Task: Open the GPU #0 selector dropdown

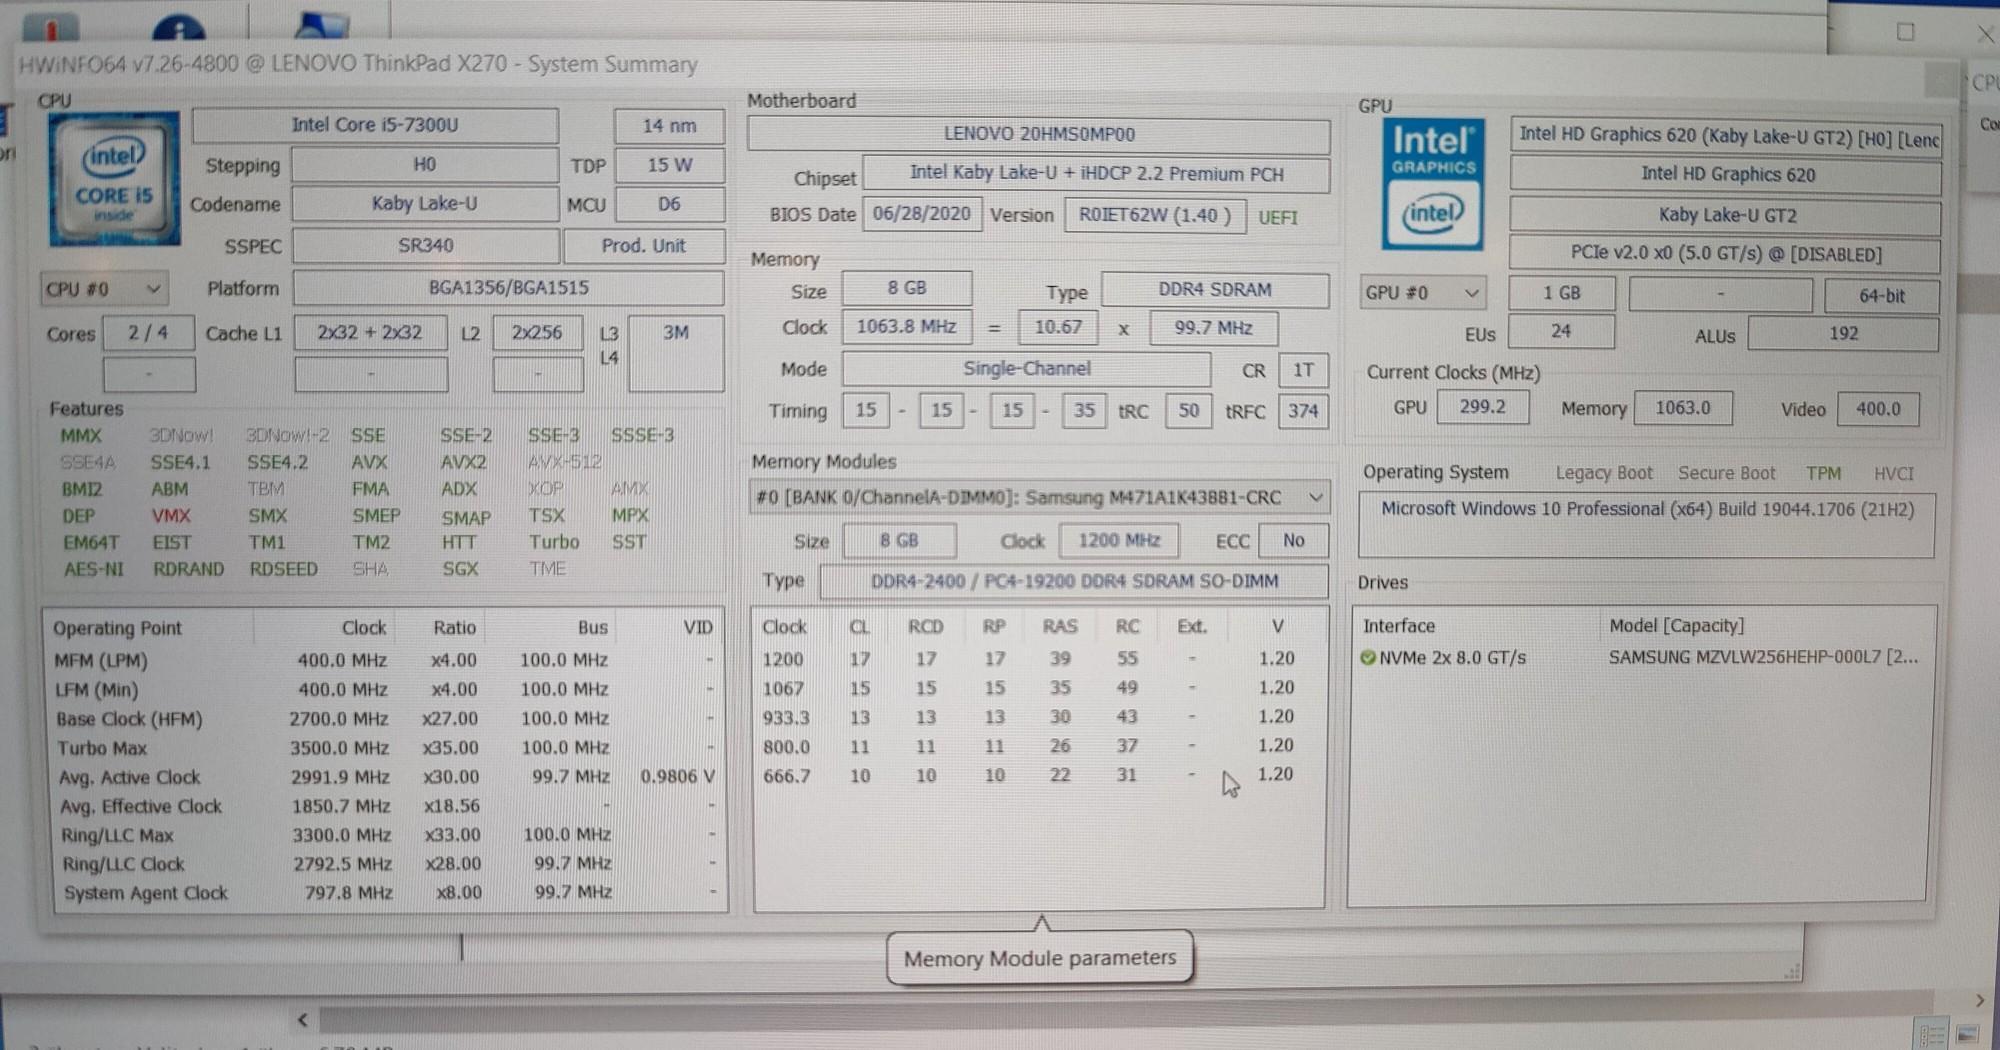Action: click(x=1422, y=293)
